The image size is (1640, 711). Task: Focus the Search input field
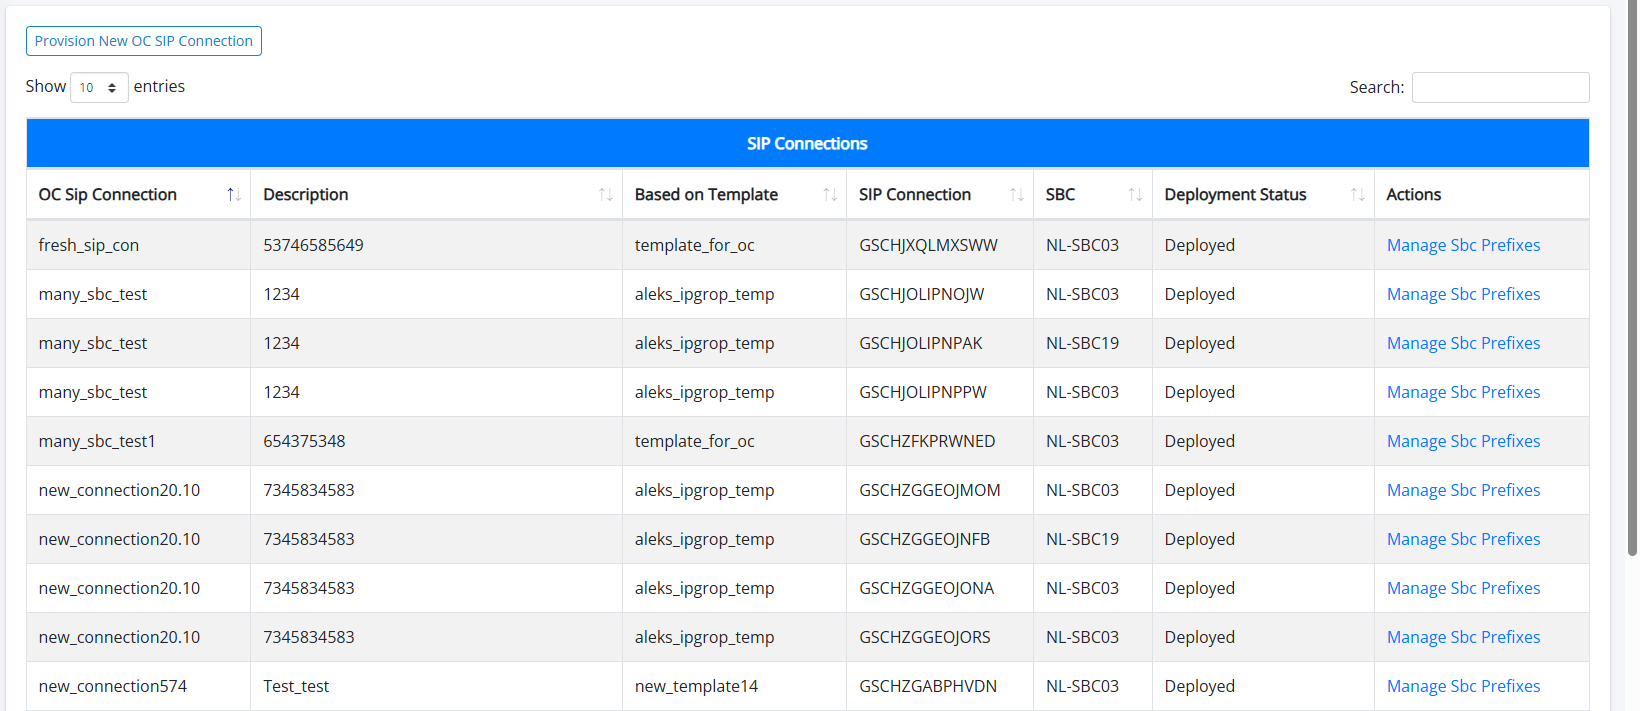pos(1500,88)
